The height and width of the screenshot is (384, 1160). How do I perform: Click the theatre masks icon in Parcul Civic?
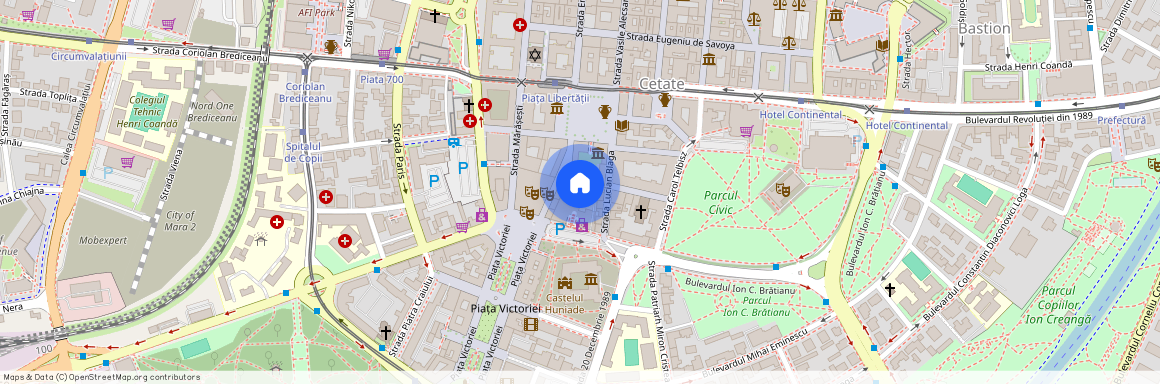(x=783, y=189)
